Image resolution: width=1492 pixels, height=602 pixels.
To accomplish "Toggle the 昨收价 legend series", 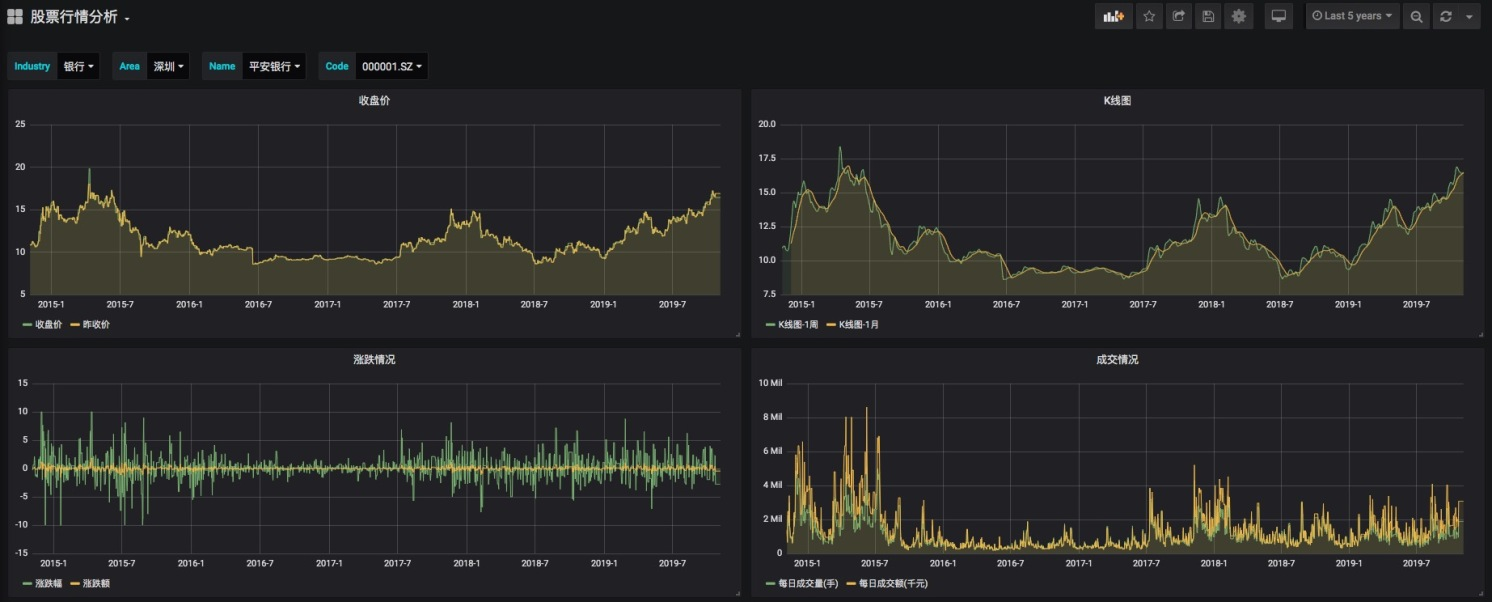I will pos(96,325).
